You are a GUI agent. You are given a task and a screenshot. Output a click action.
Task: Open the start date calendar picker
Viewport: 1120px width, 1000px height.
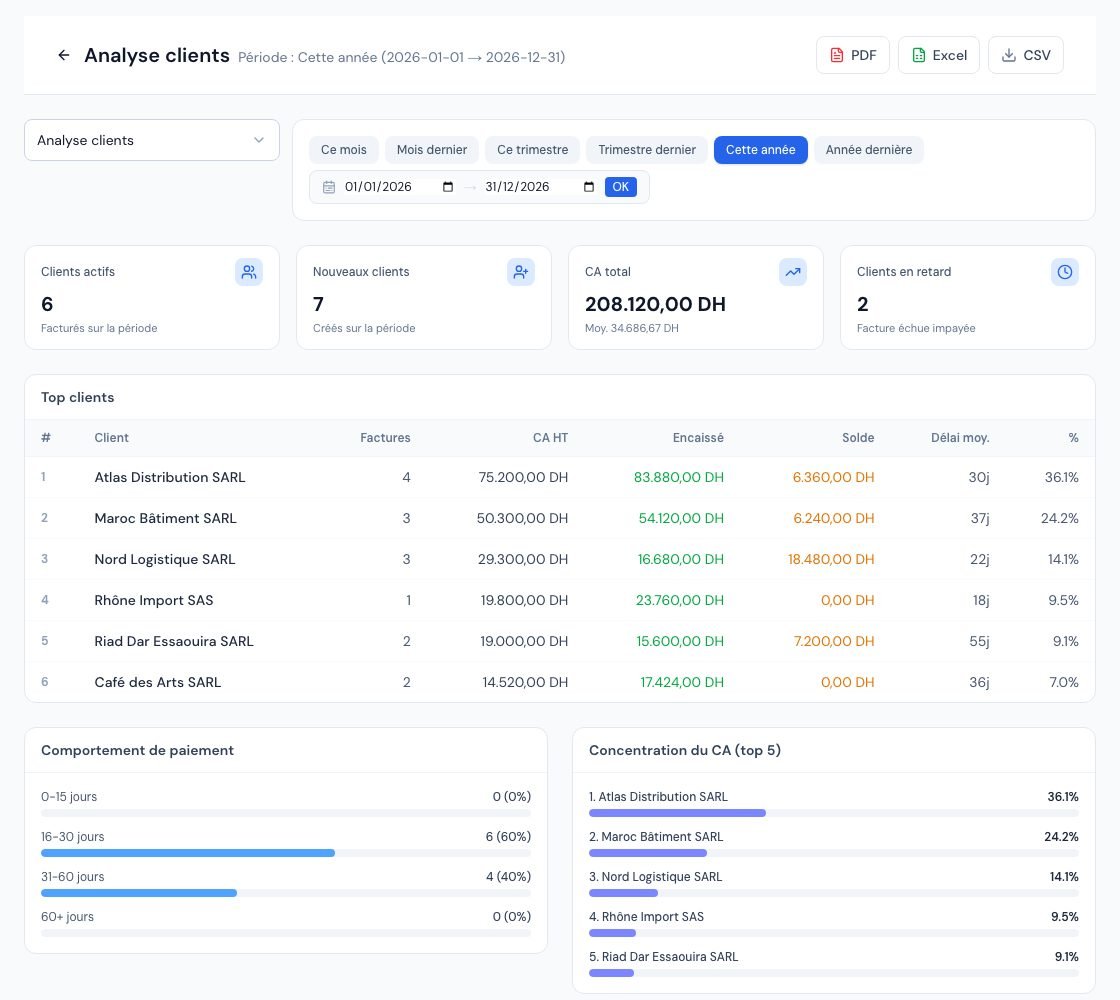click(448, 187)
